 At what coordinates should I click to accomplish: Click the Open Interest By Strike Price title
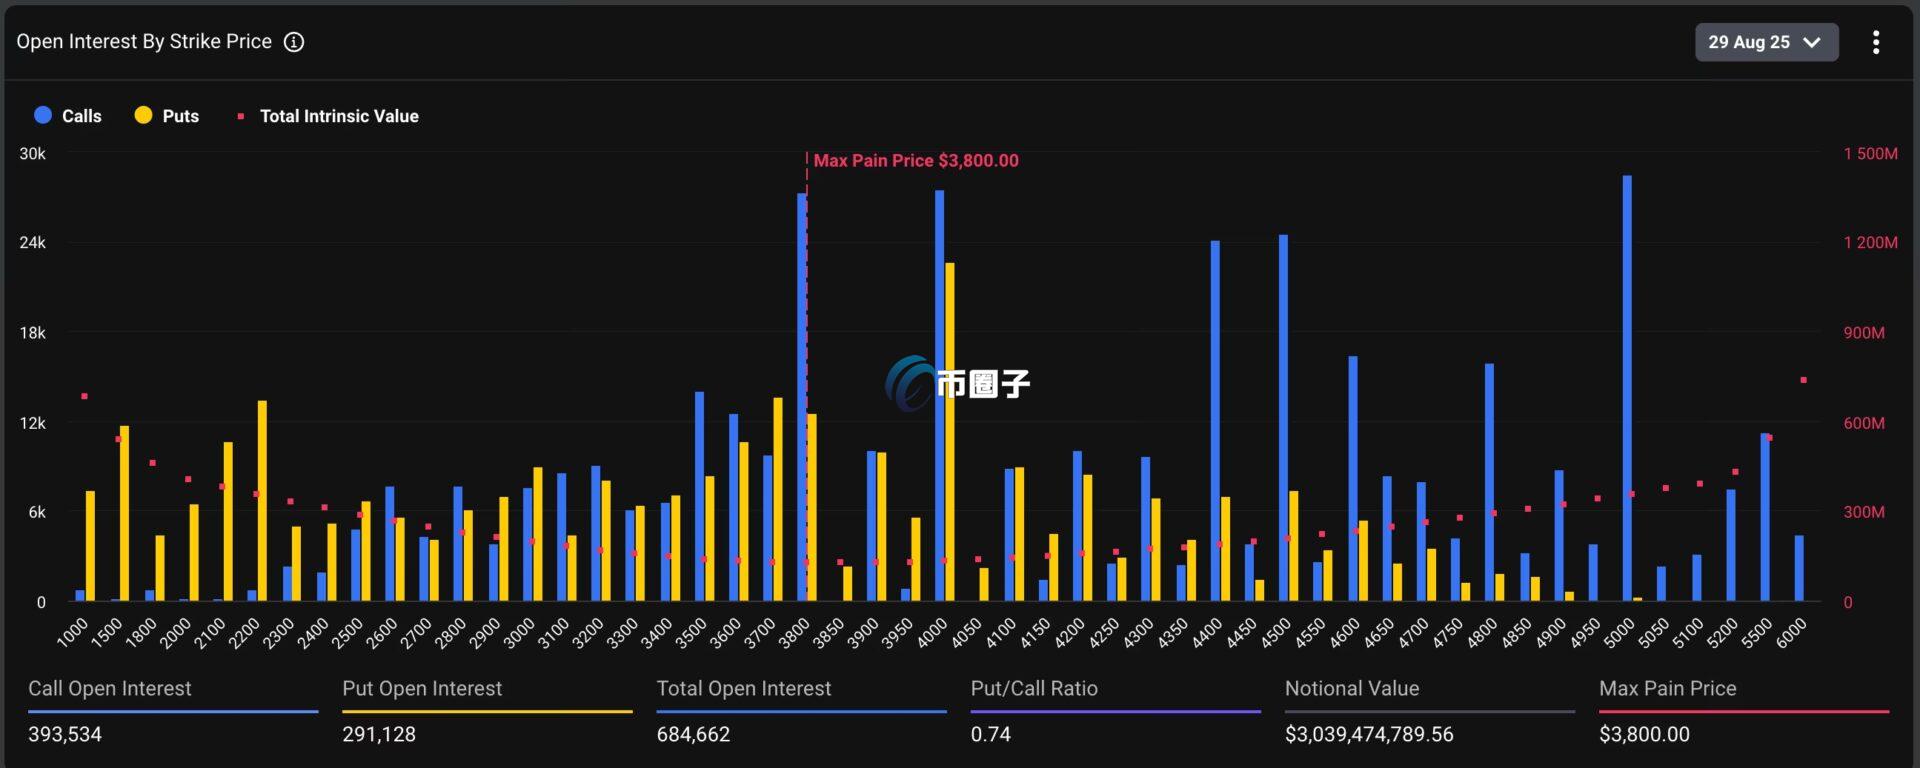click(144, 42)
